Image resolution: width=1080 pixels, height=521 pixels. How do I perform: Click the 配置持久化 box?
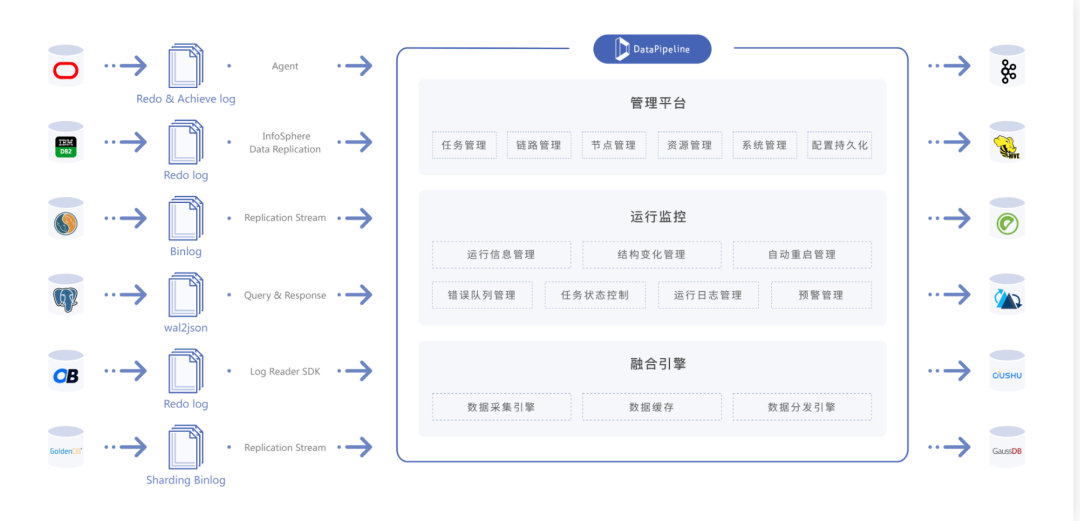coord(840,145)
